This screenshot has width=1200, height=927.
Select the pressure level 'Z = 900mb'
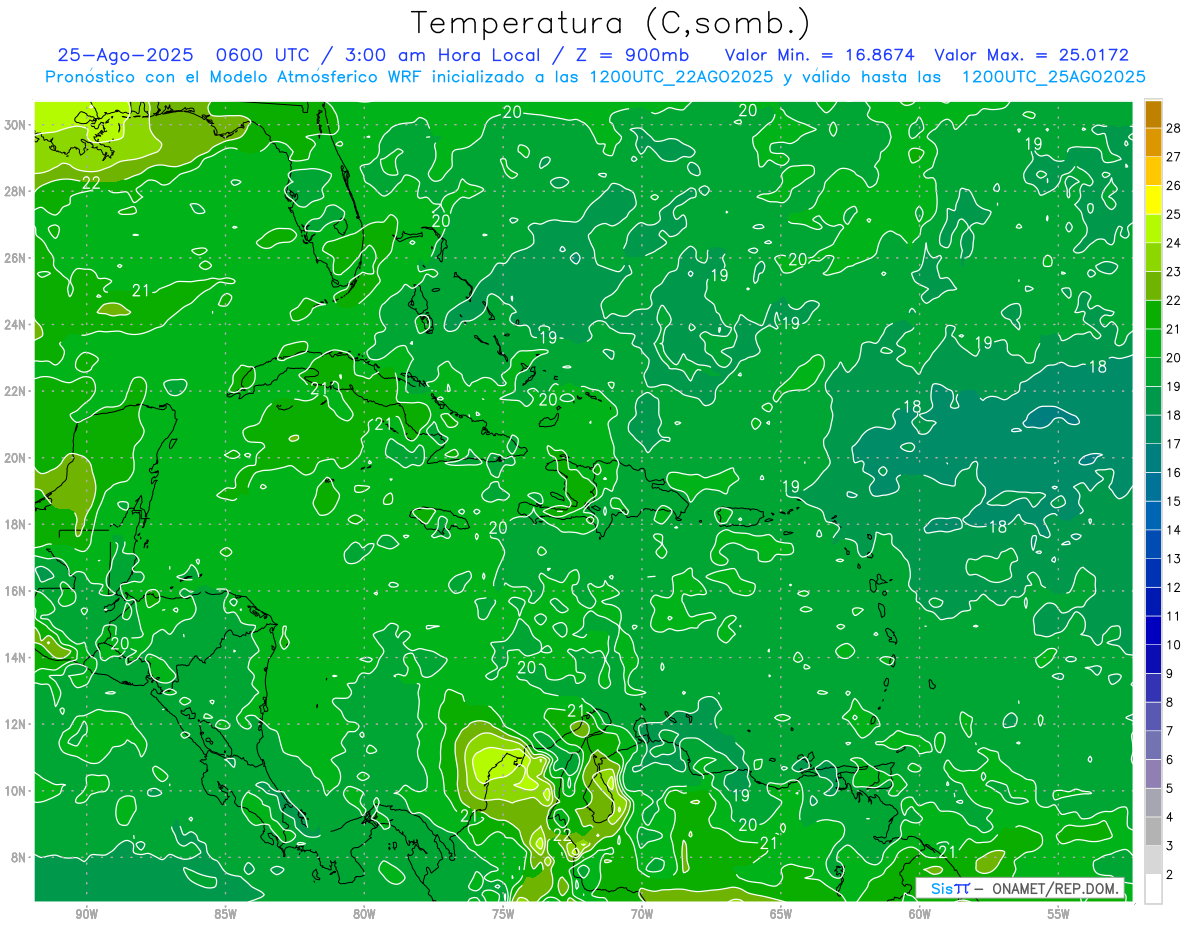pyautogui.click(x=634, y=55)
